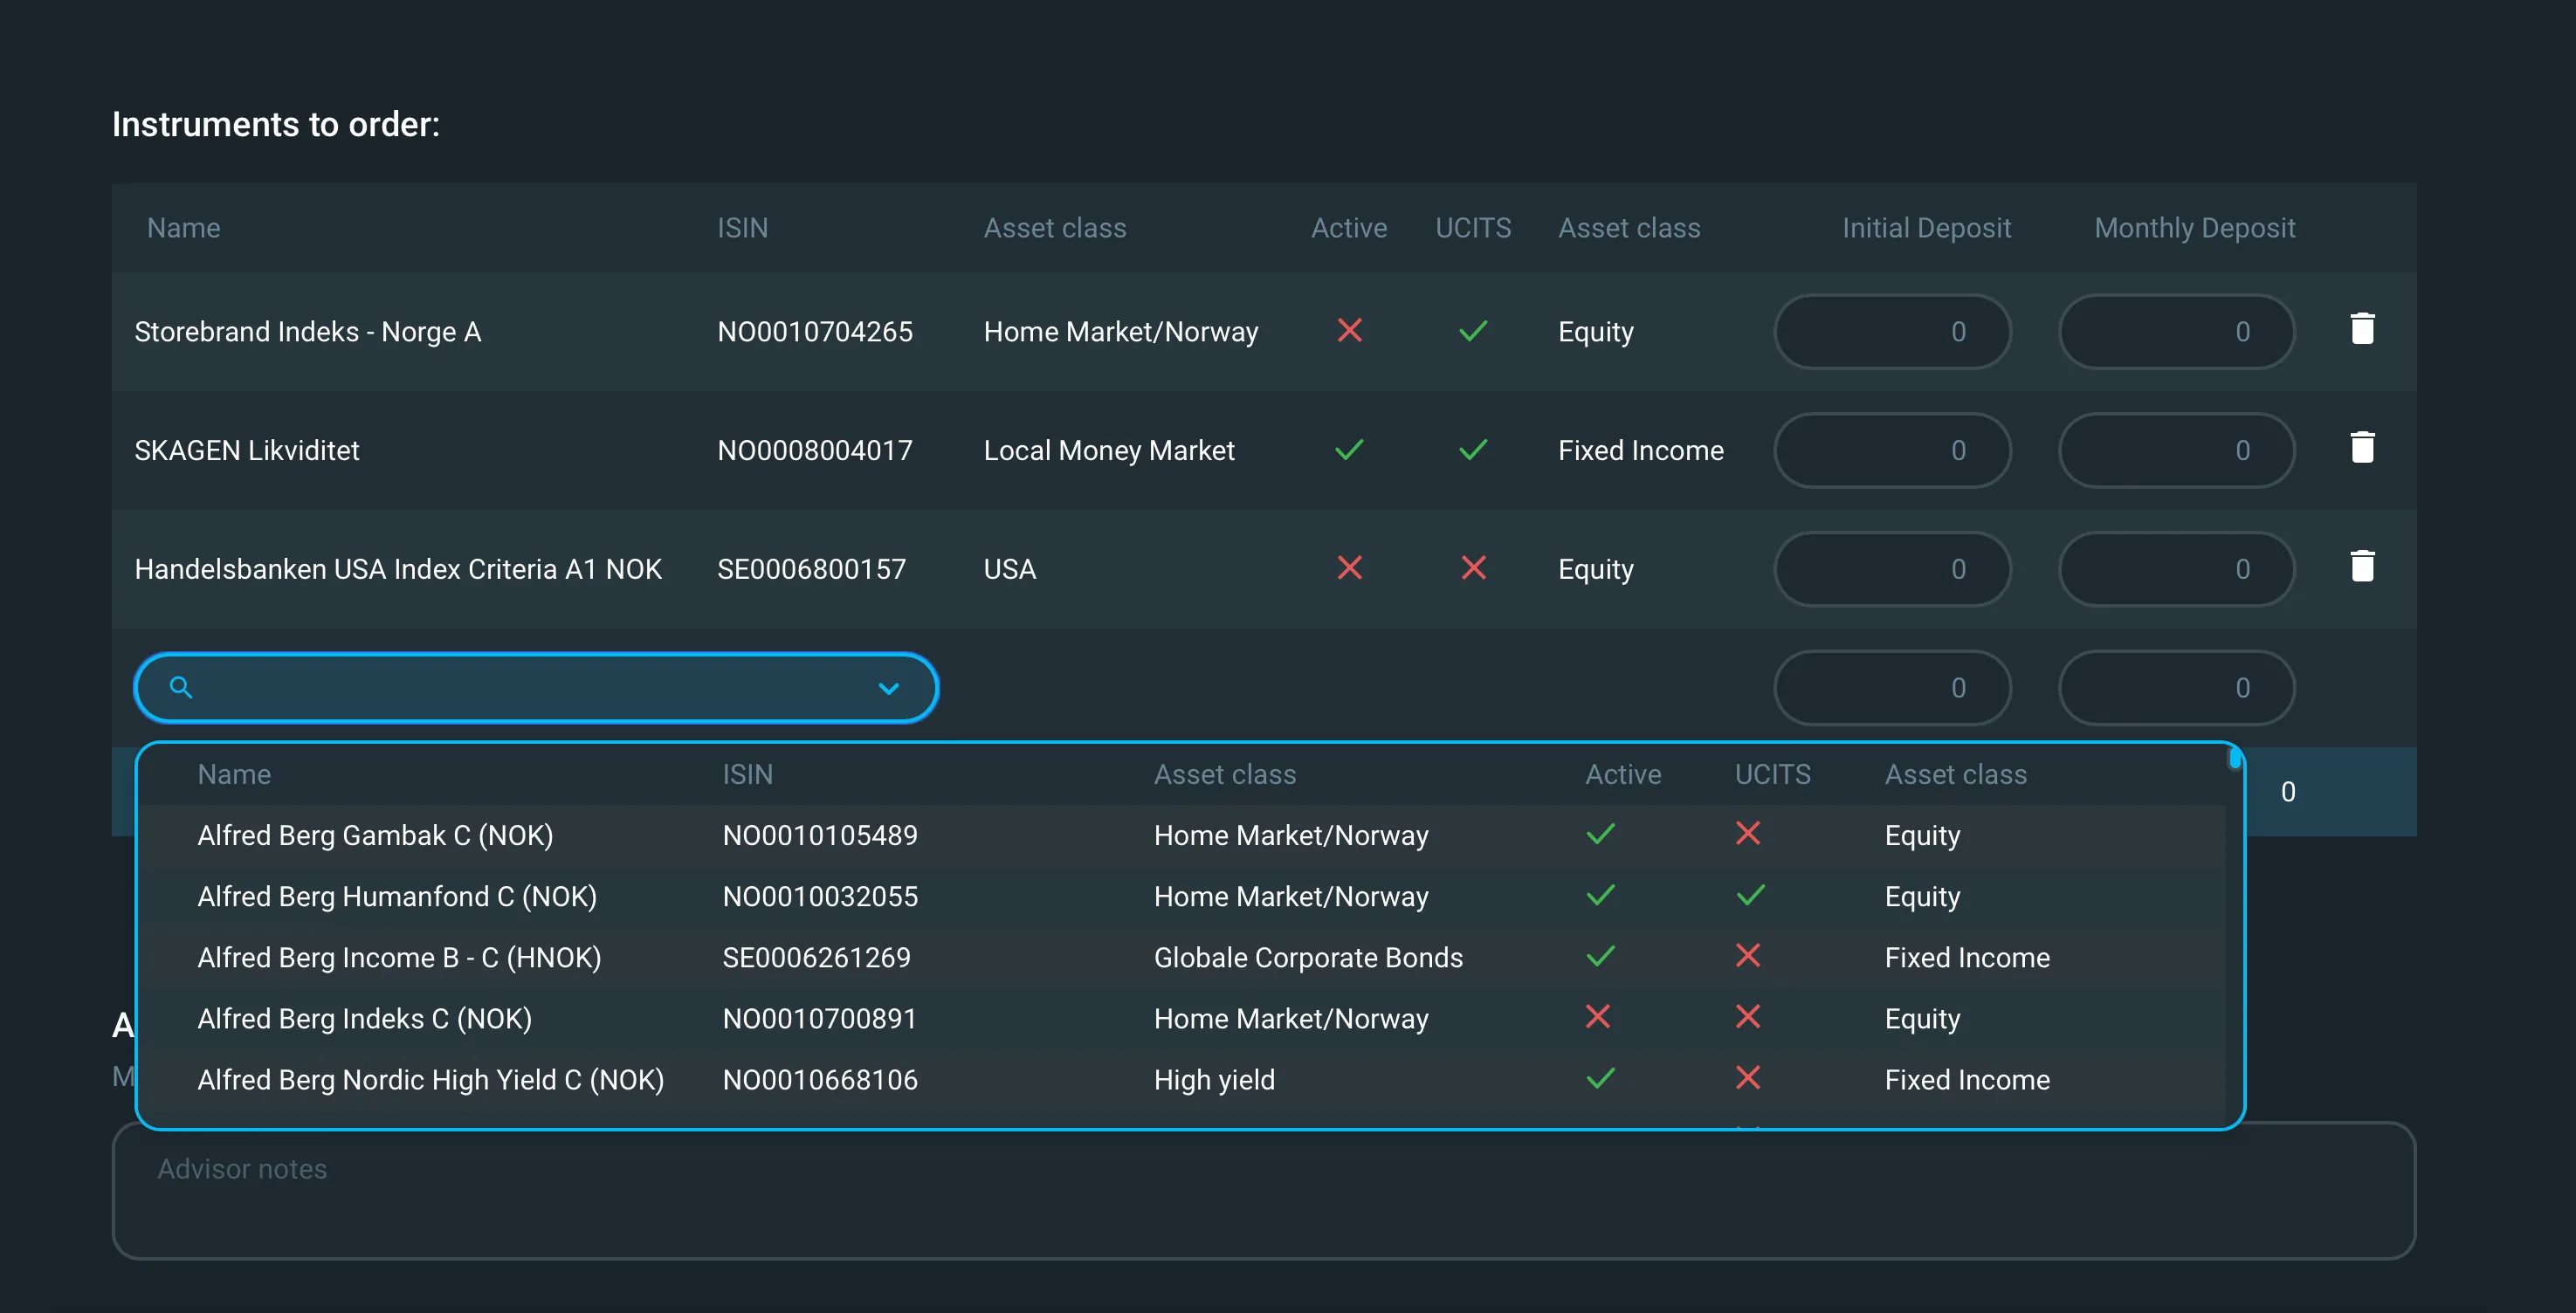Viewport: 2576px width, 1313px height.
Task: Edit Initial Deposit for Handelsbanken USA Index
Action: 1892,569
